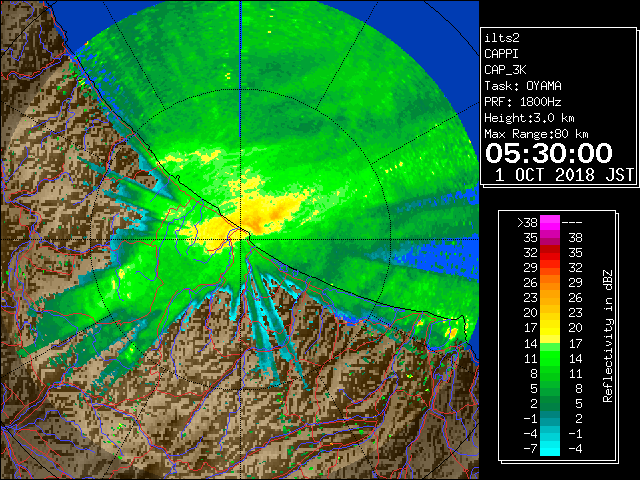Select the "CAP_3K" text line
640x480 pixels.
pos(505,70)
